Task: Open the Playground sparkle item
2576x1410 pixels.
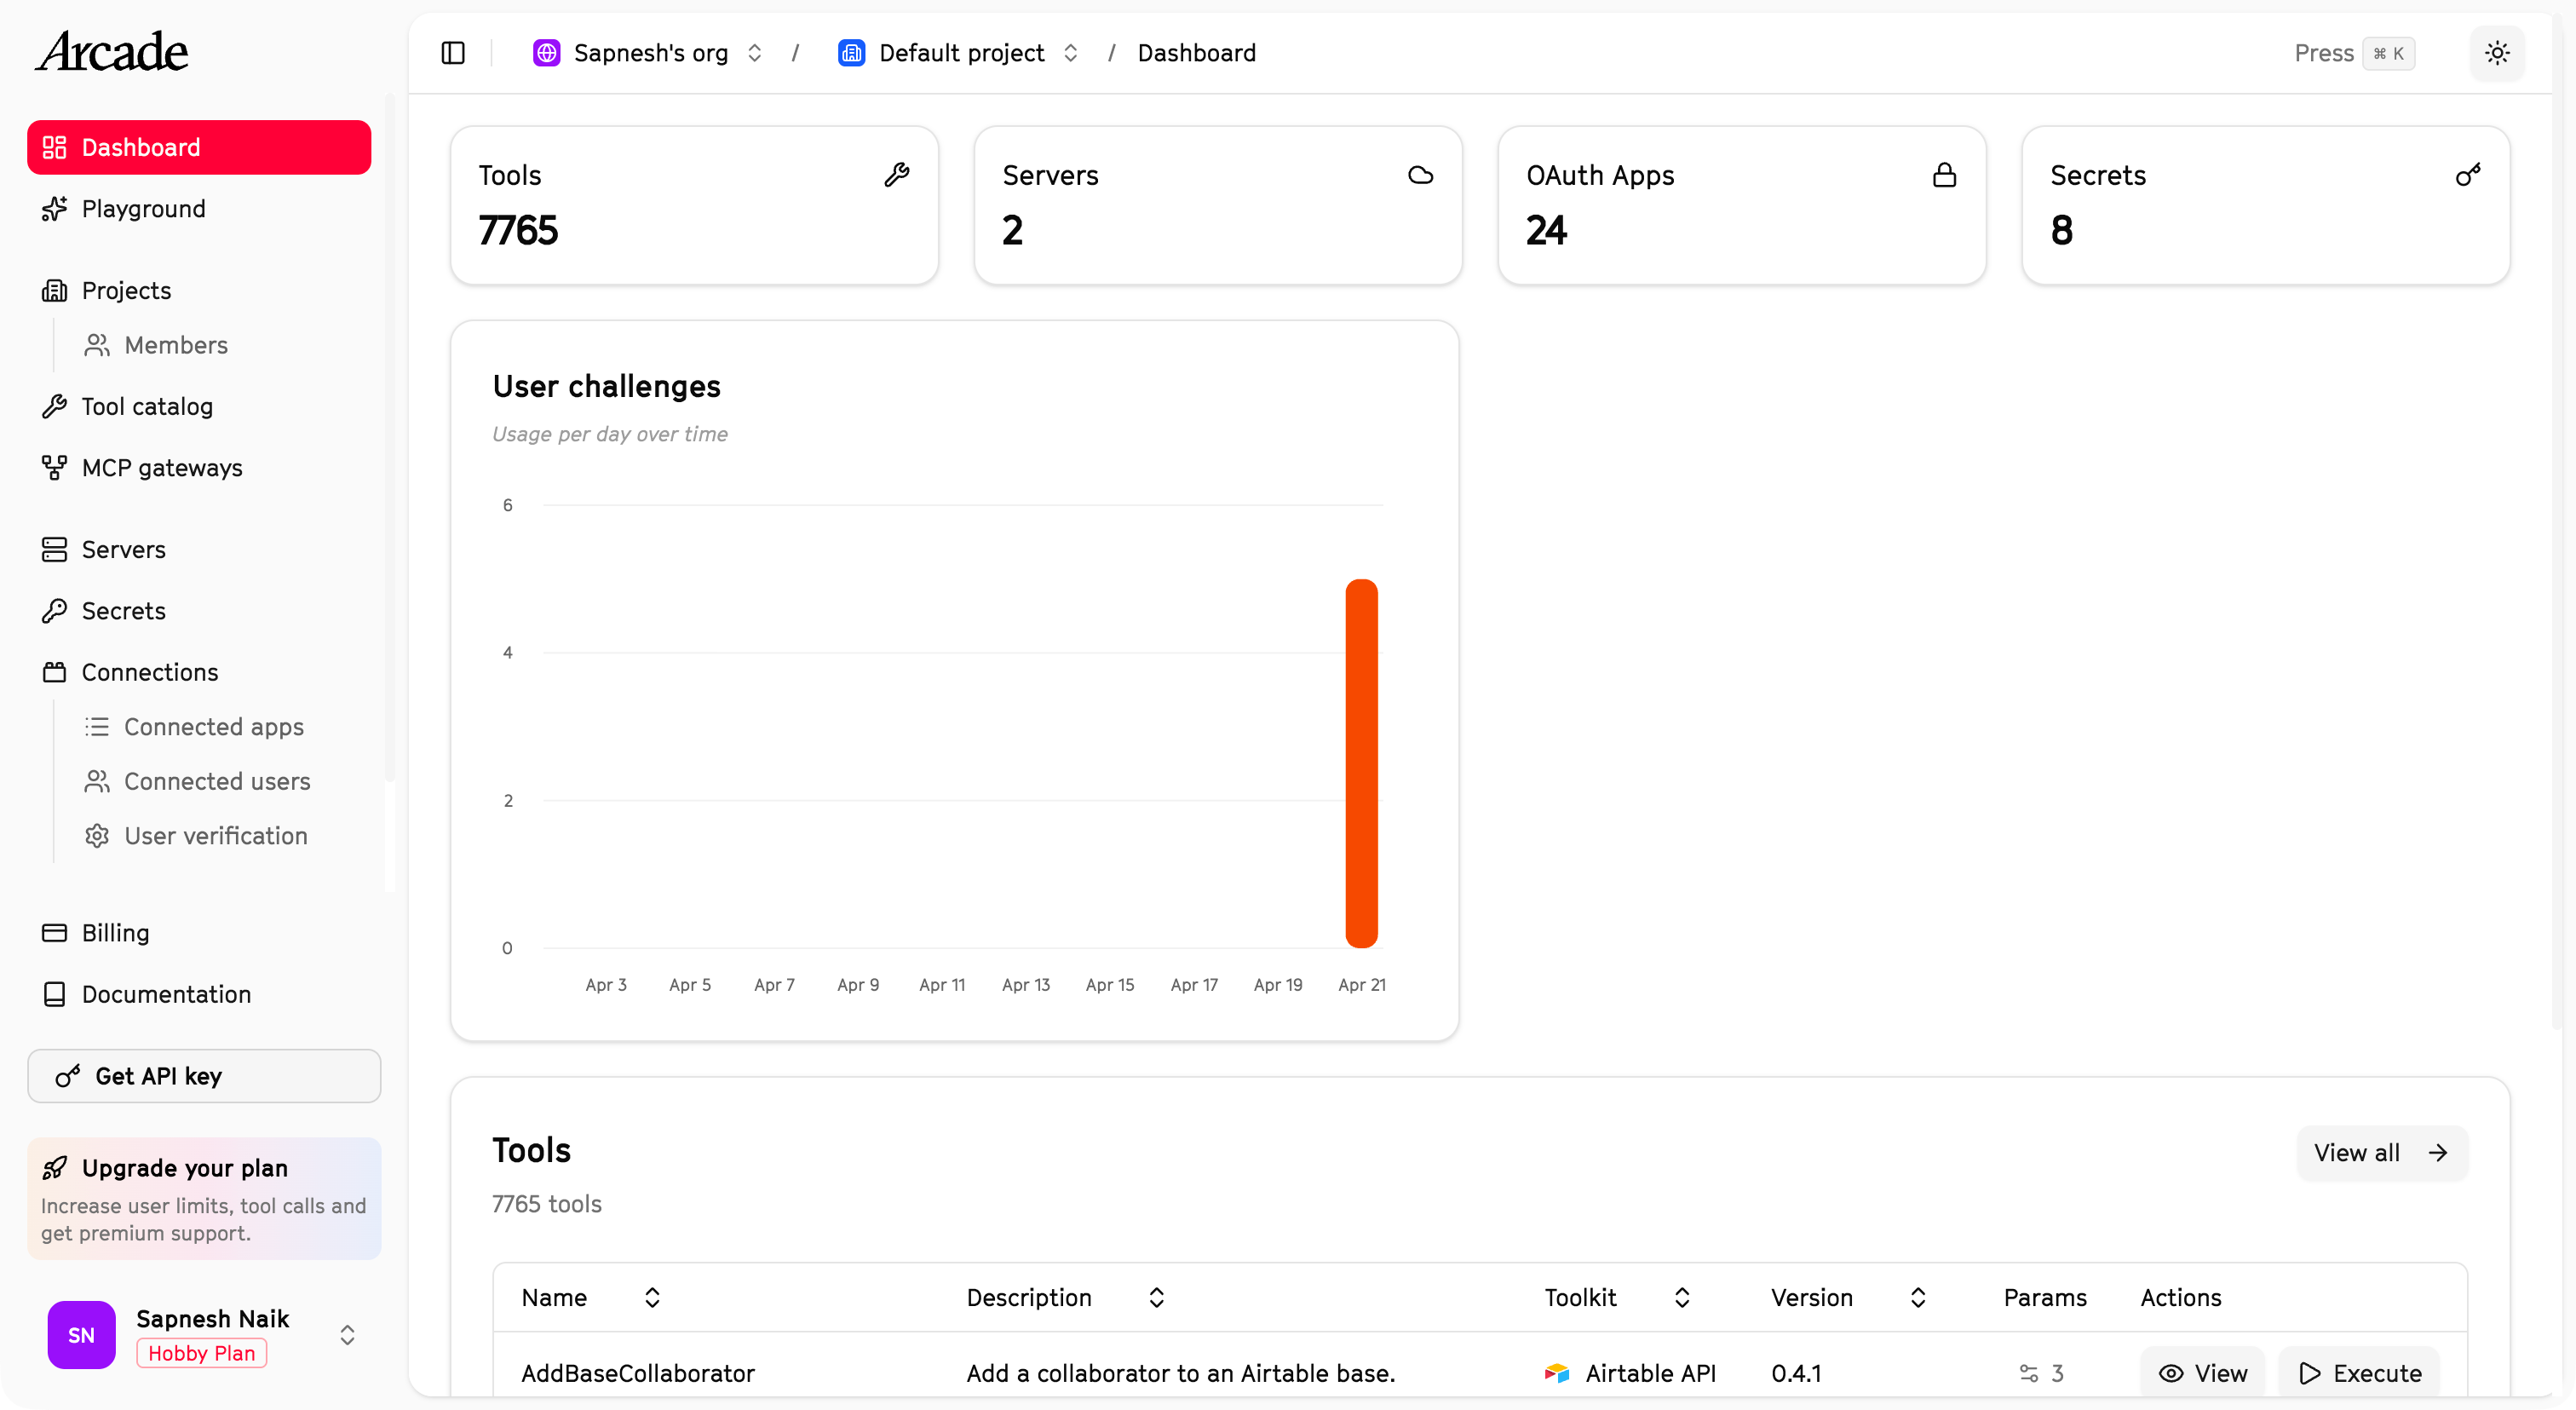Action: coord(143,209)
